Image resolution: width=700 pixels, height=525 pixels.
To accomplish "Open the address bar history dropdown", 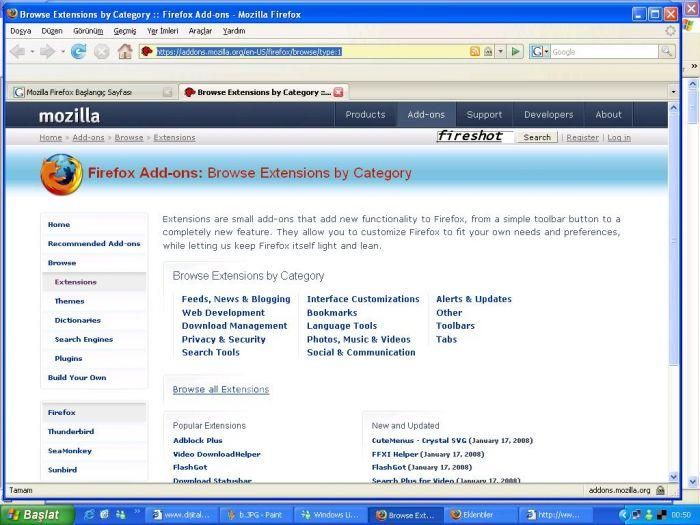I will pyautogui.click(x=500, y=51).
